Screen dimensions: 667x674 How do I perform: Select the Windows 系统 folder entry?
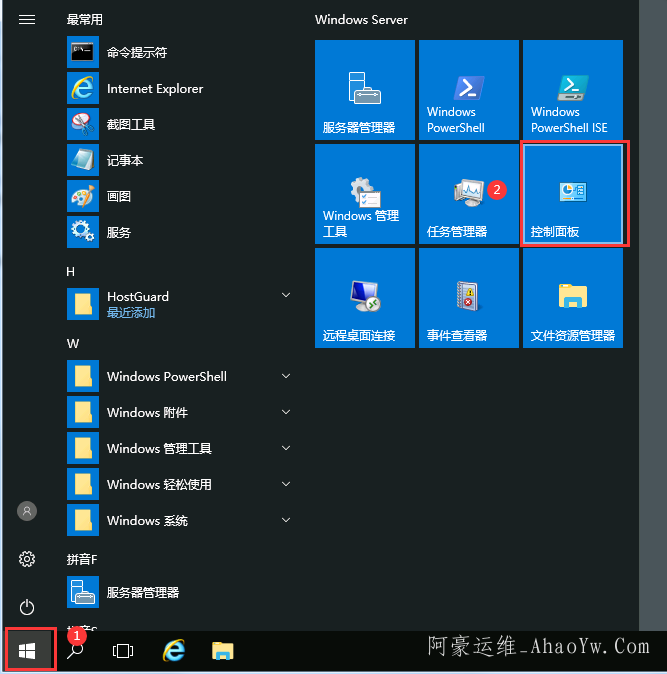pos(180,520)
